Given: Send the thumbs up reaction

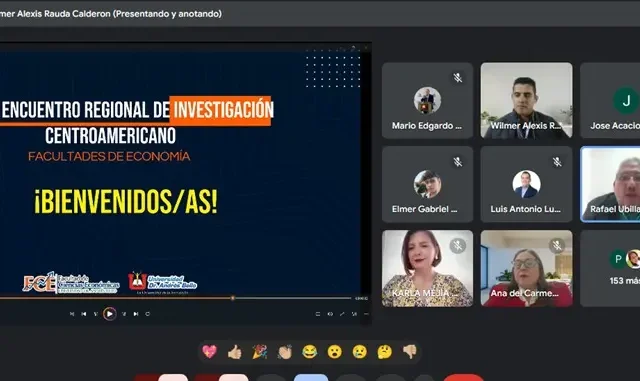Looking at the screenshot, I should (234, 352).
